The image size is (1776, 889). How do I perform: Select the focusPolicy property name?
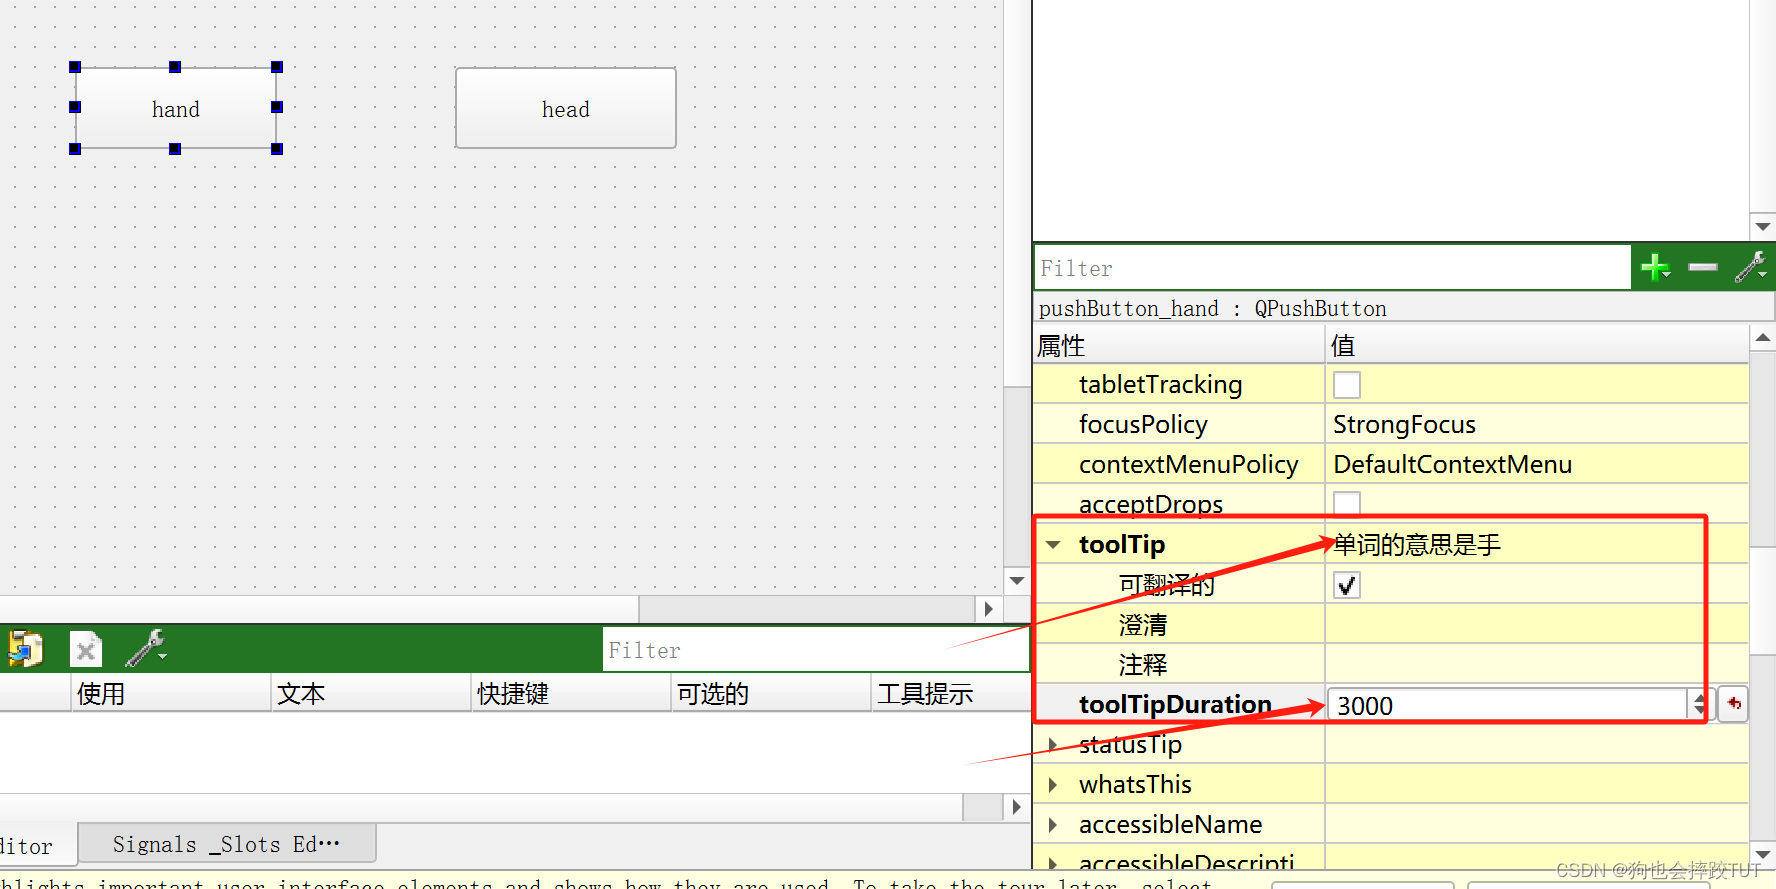[x=1143, y=424]
